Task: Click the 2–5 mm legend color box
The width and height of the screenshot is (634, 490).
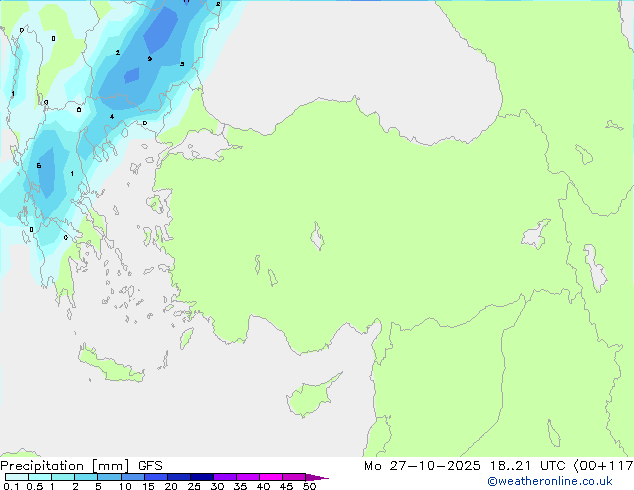Action: 86,477
